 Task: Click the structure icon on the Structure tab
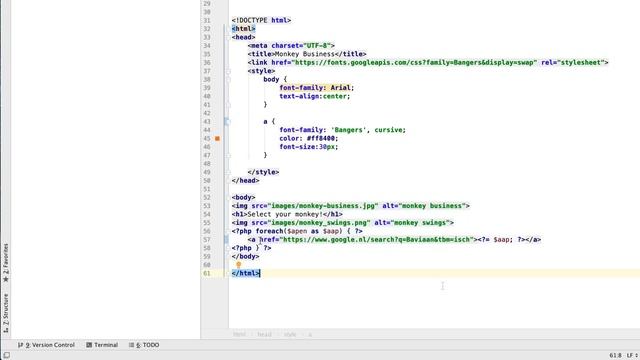[6, 329]
